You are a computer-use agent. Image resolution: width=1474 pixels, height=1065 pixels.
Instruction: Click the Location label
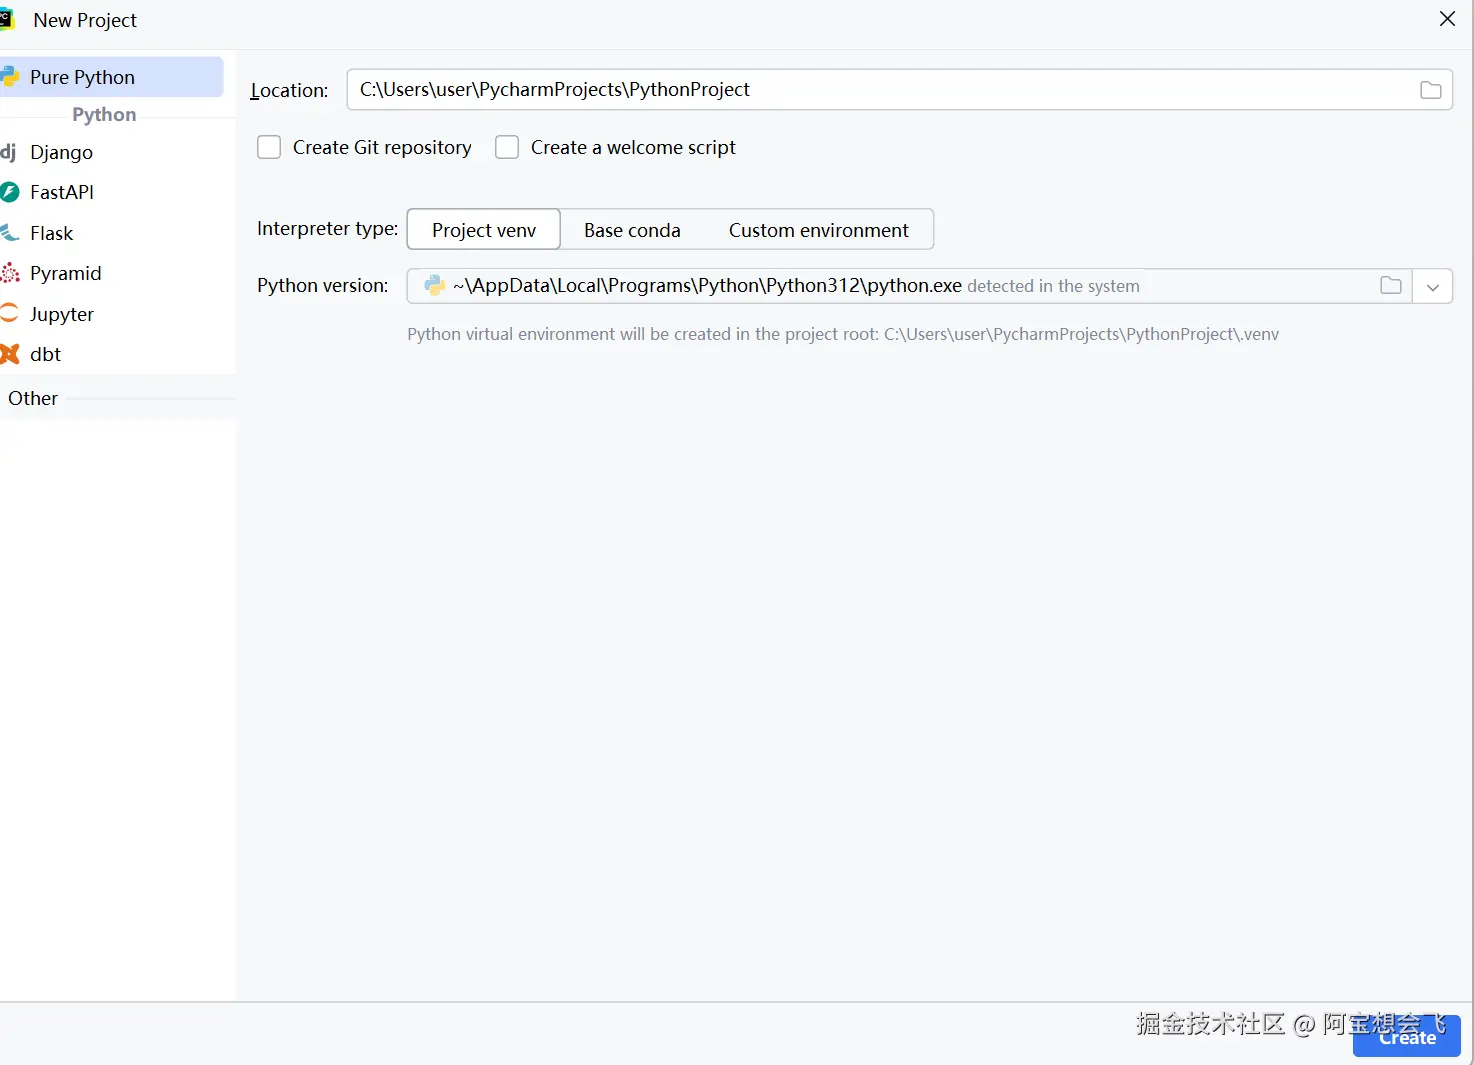(289, 90)
